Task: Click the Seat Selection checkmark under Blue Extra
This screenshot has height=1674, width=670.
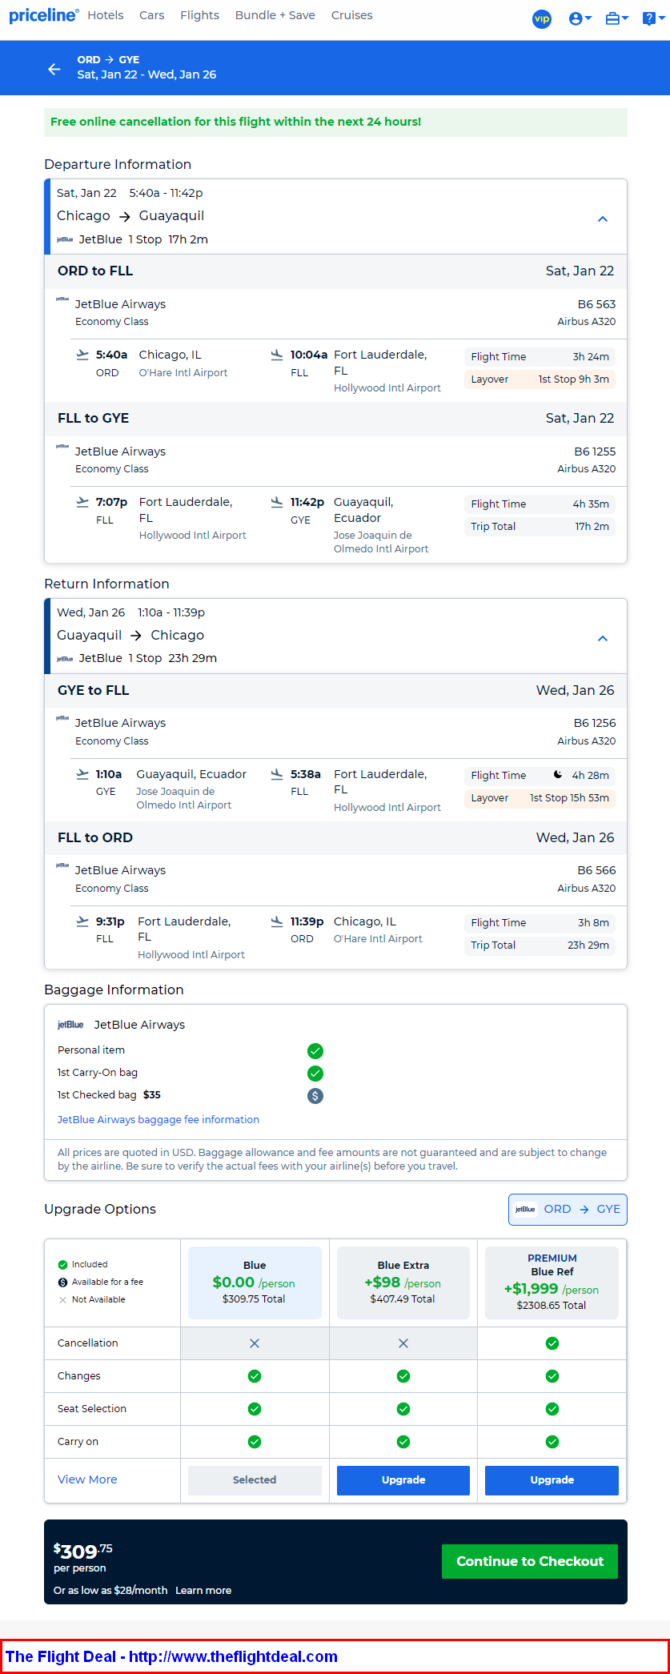Action: tap(403, 1409)
